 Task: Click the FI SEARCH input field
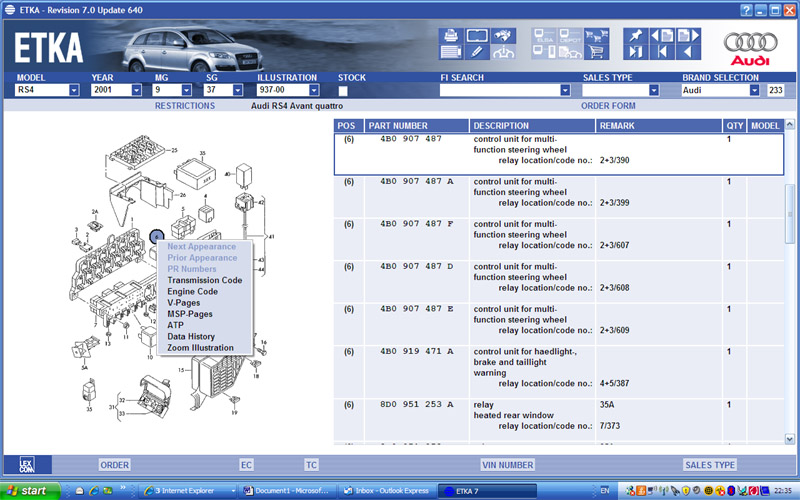500,90
